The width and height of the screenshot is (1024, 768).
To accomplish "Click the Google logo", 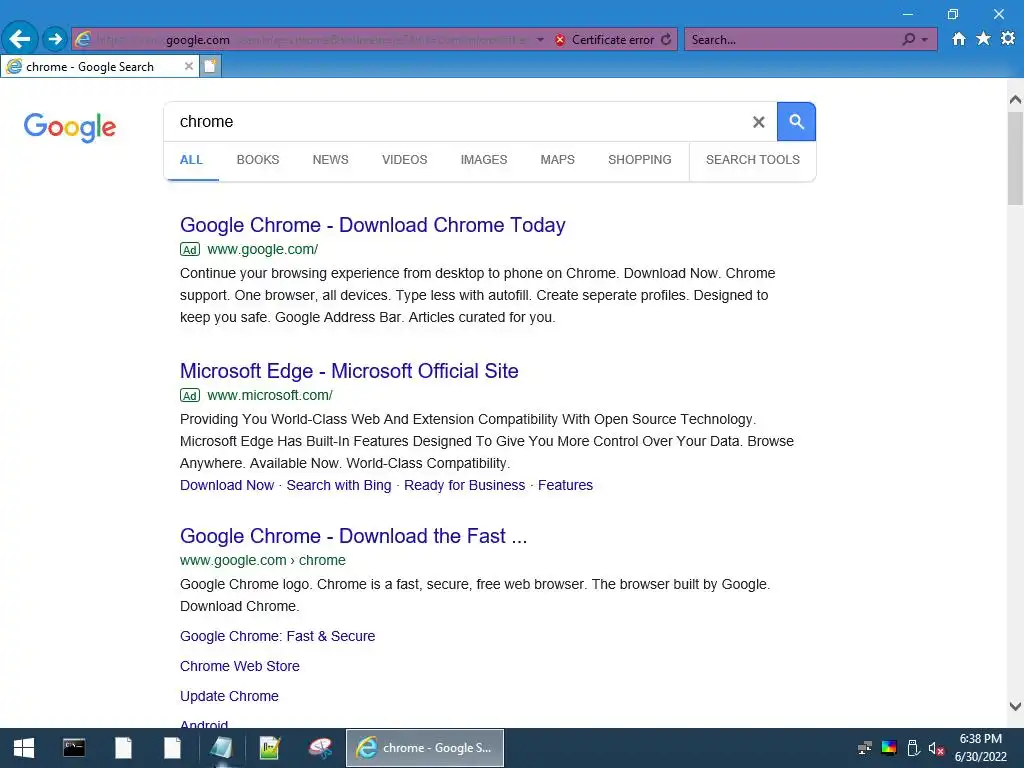I will click(70, 126).
